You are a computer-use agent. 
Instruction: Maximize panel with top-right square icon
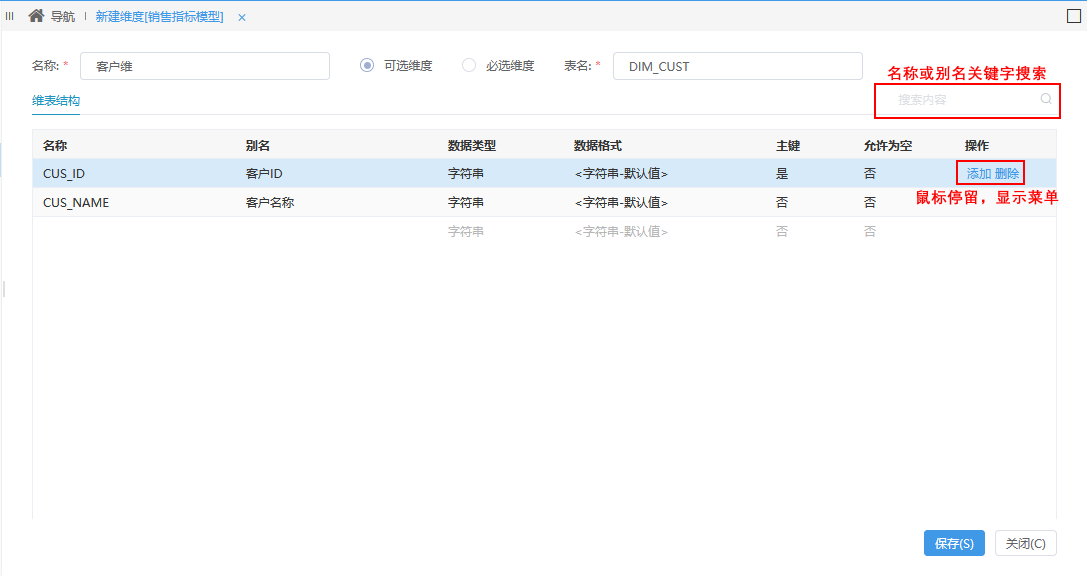[x=1074, y=16]
